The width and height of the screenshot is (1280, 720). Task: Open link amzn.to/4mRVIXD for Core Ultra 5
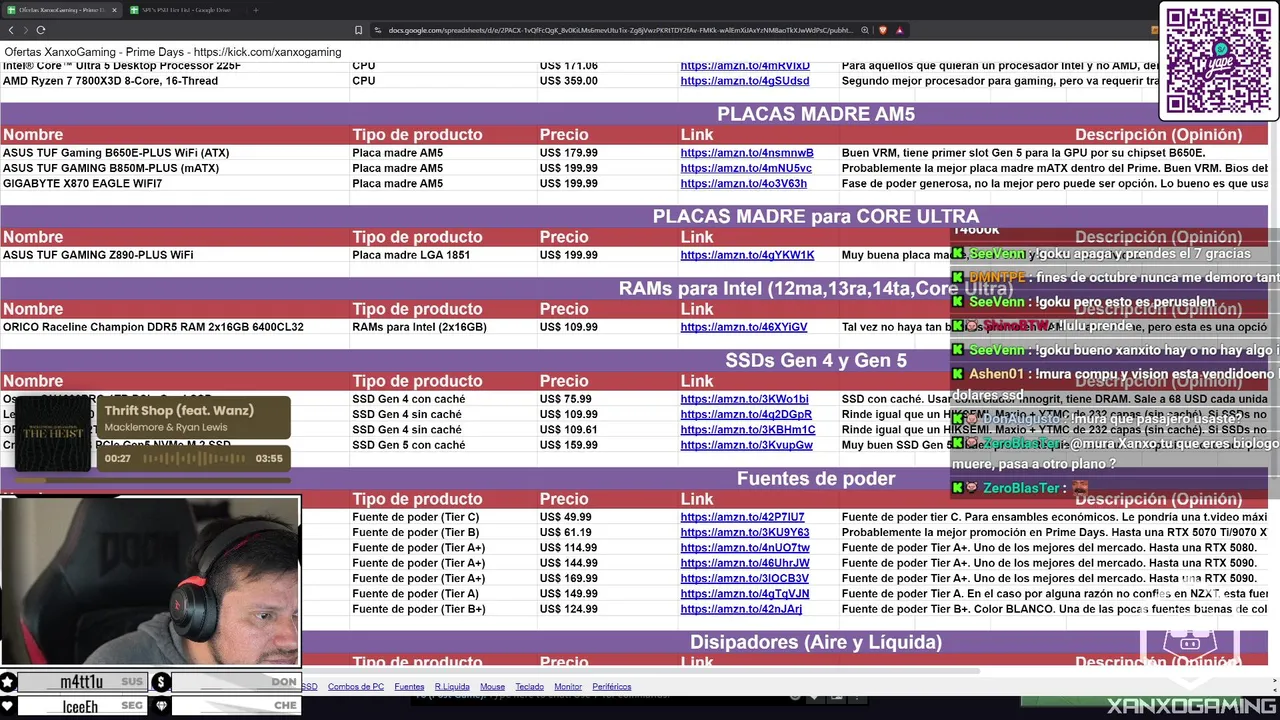[745, 66]
